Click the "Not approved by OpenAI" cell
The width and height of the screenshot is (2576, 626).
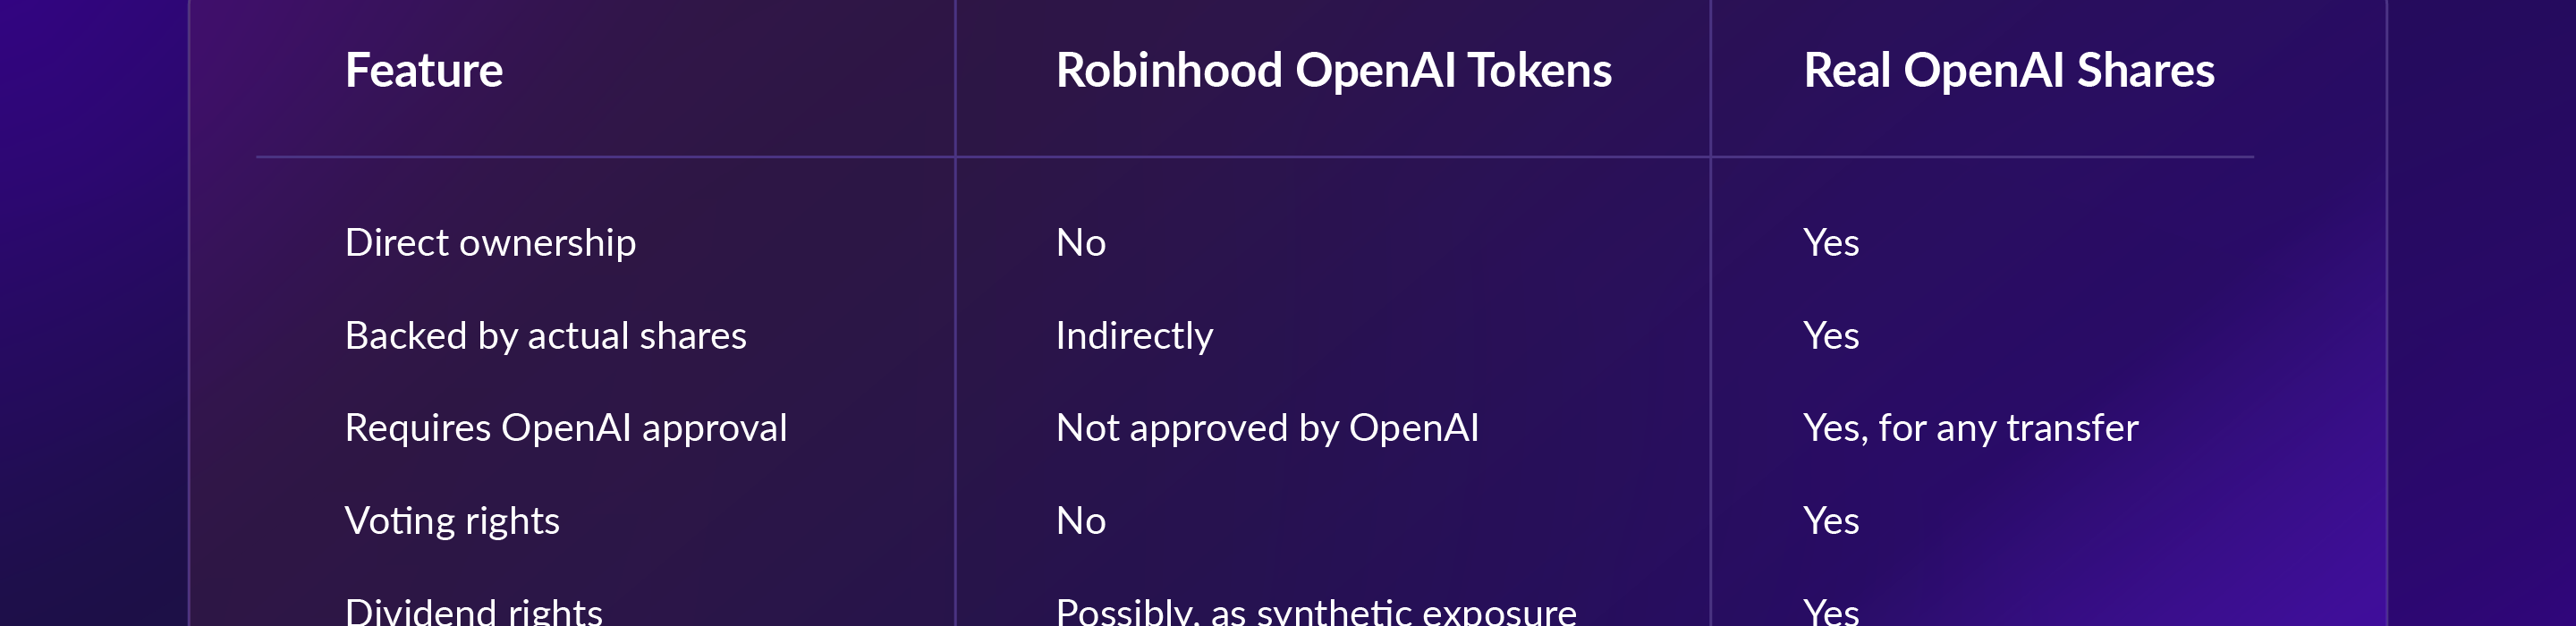[x=1267, y=428]
